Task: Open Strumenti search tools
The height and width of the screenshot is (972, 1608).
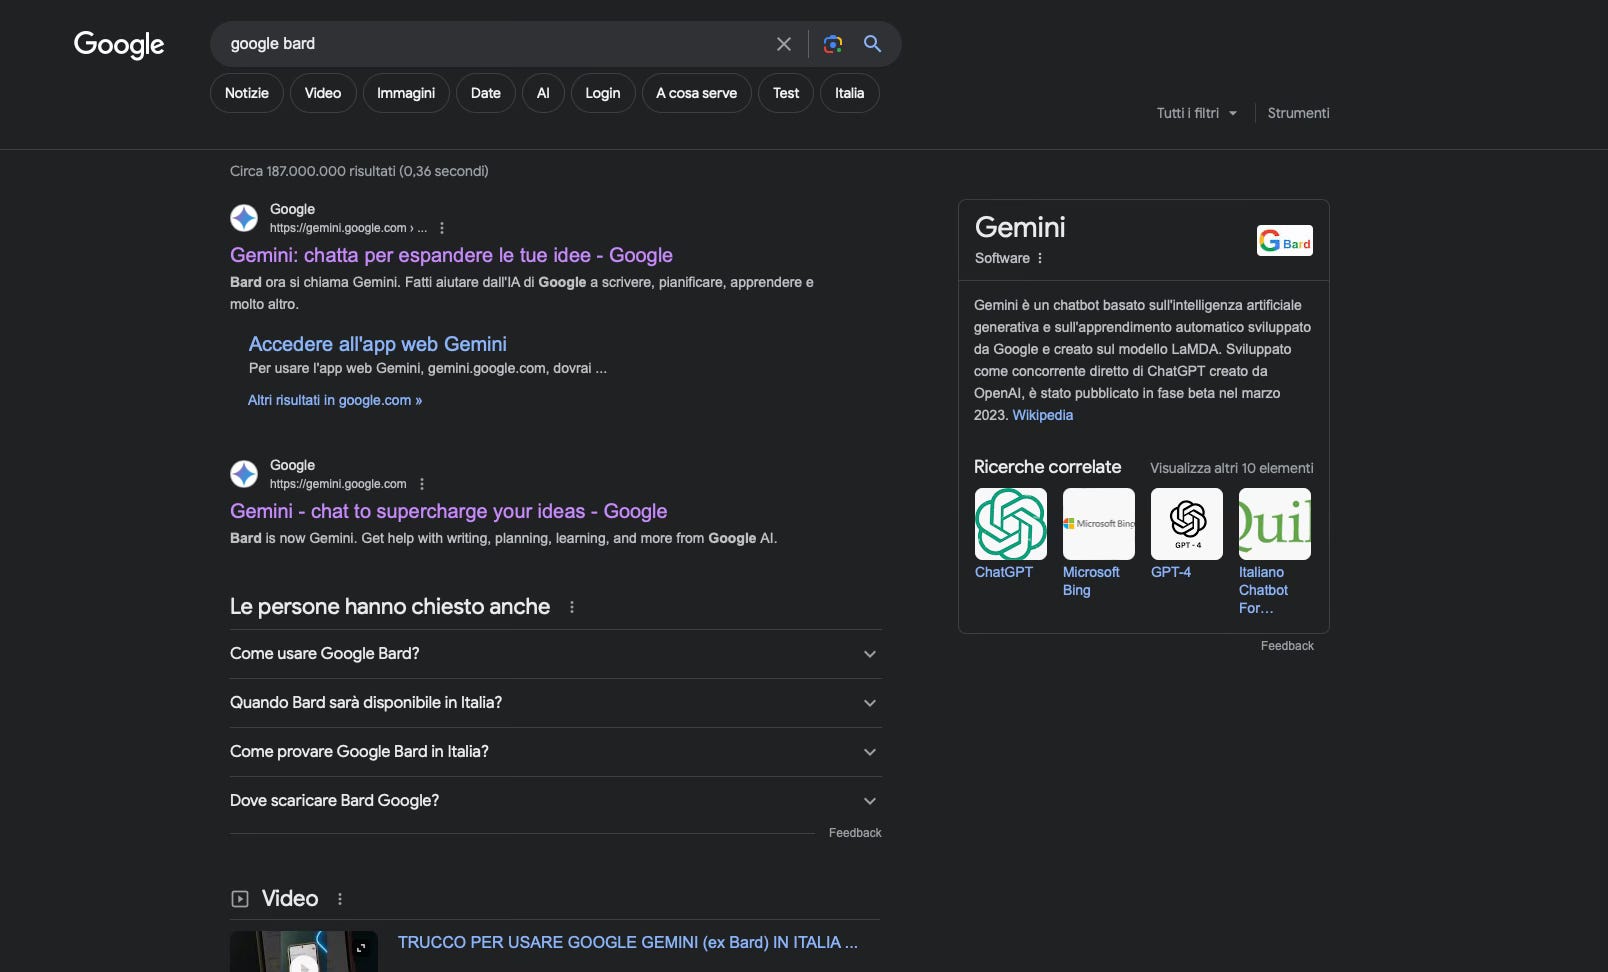Action: click(1298, 113)
